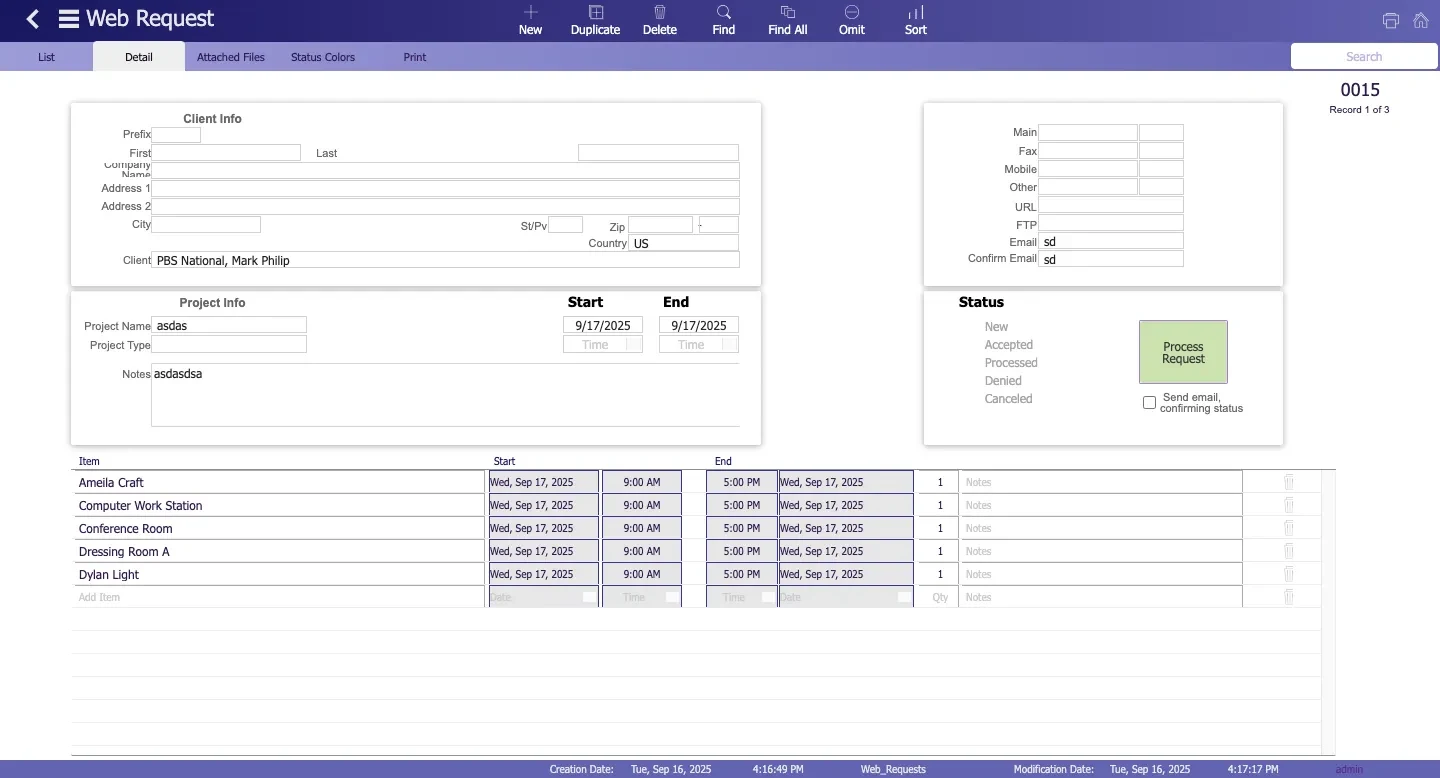Click the Confirm Email field
The image size is (1440, 778).
tap(1111, 259)
